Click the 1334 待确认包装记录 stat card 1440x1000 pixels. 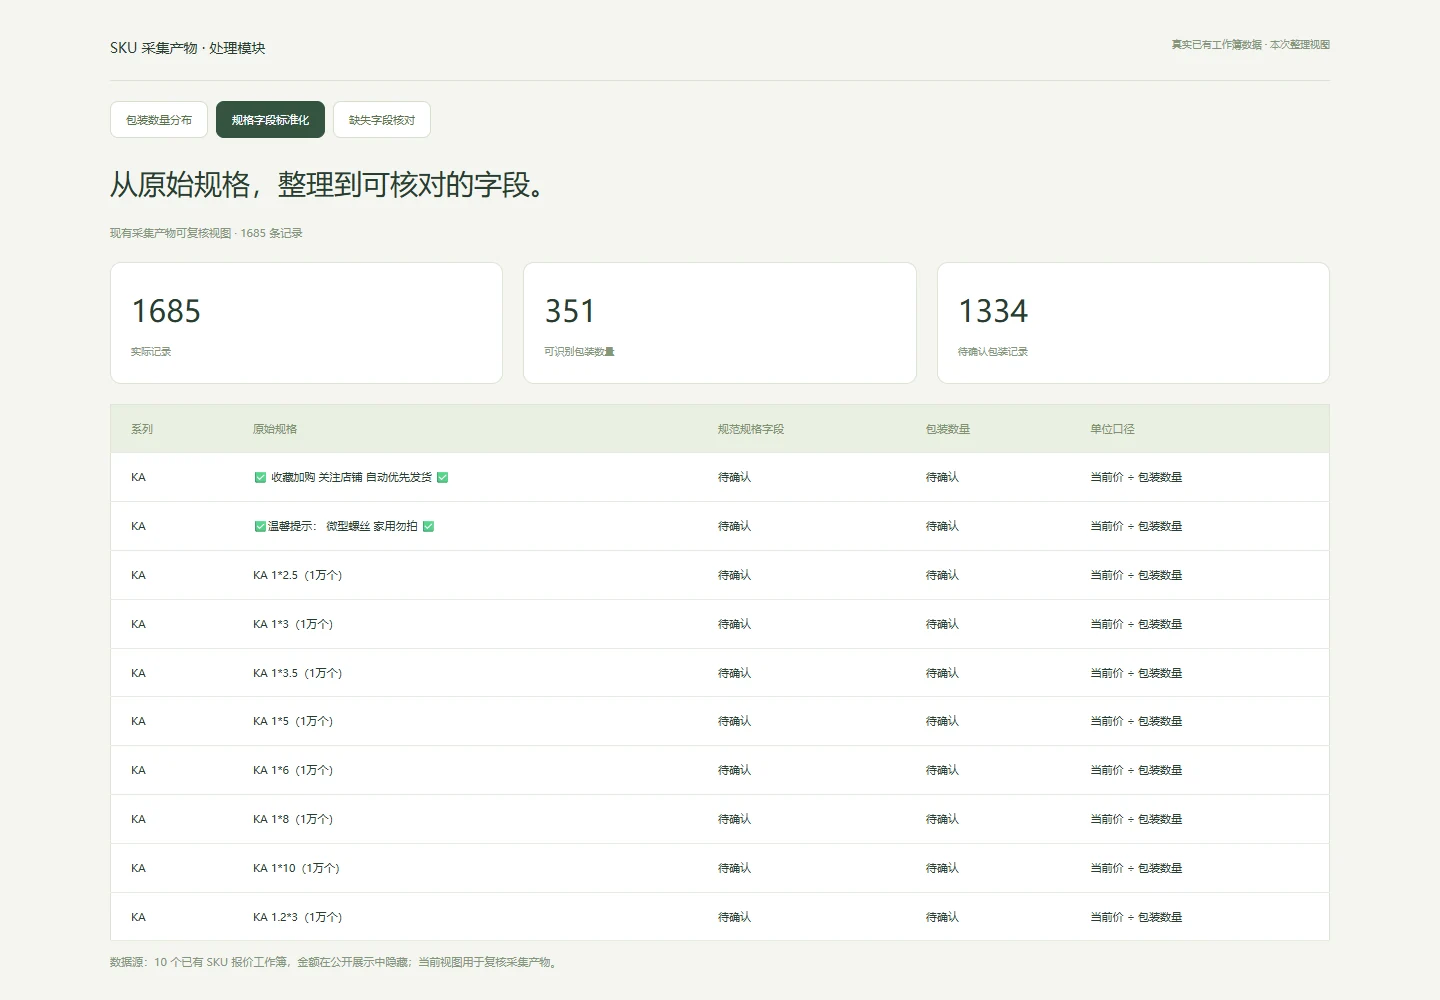(x=1133, y=323)
